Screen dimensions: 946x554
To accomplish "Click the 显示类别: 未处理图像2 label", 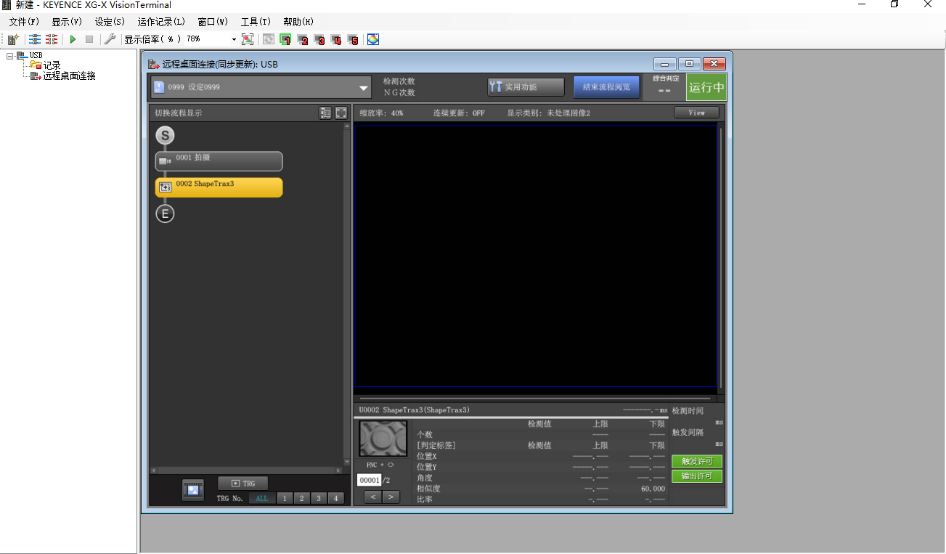I will pyautogui.click(x=548, y=113).
